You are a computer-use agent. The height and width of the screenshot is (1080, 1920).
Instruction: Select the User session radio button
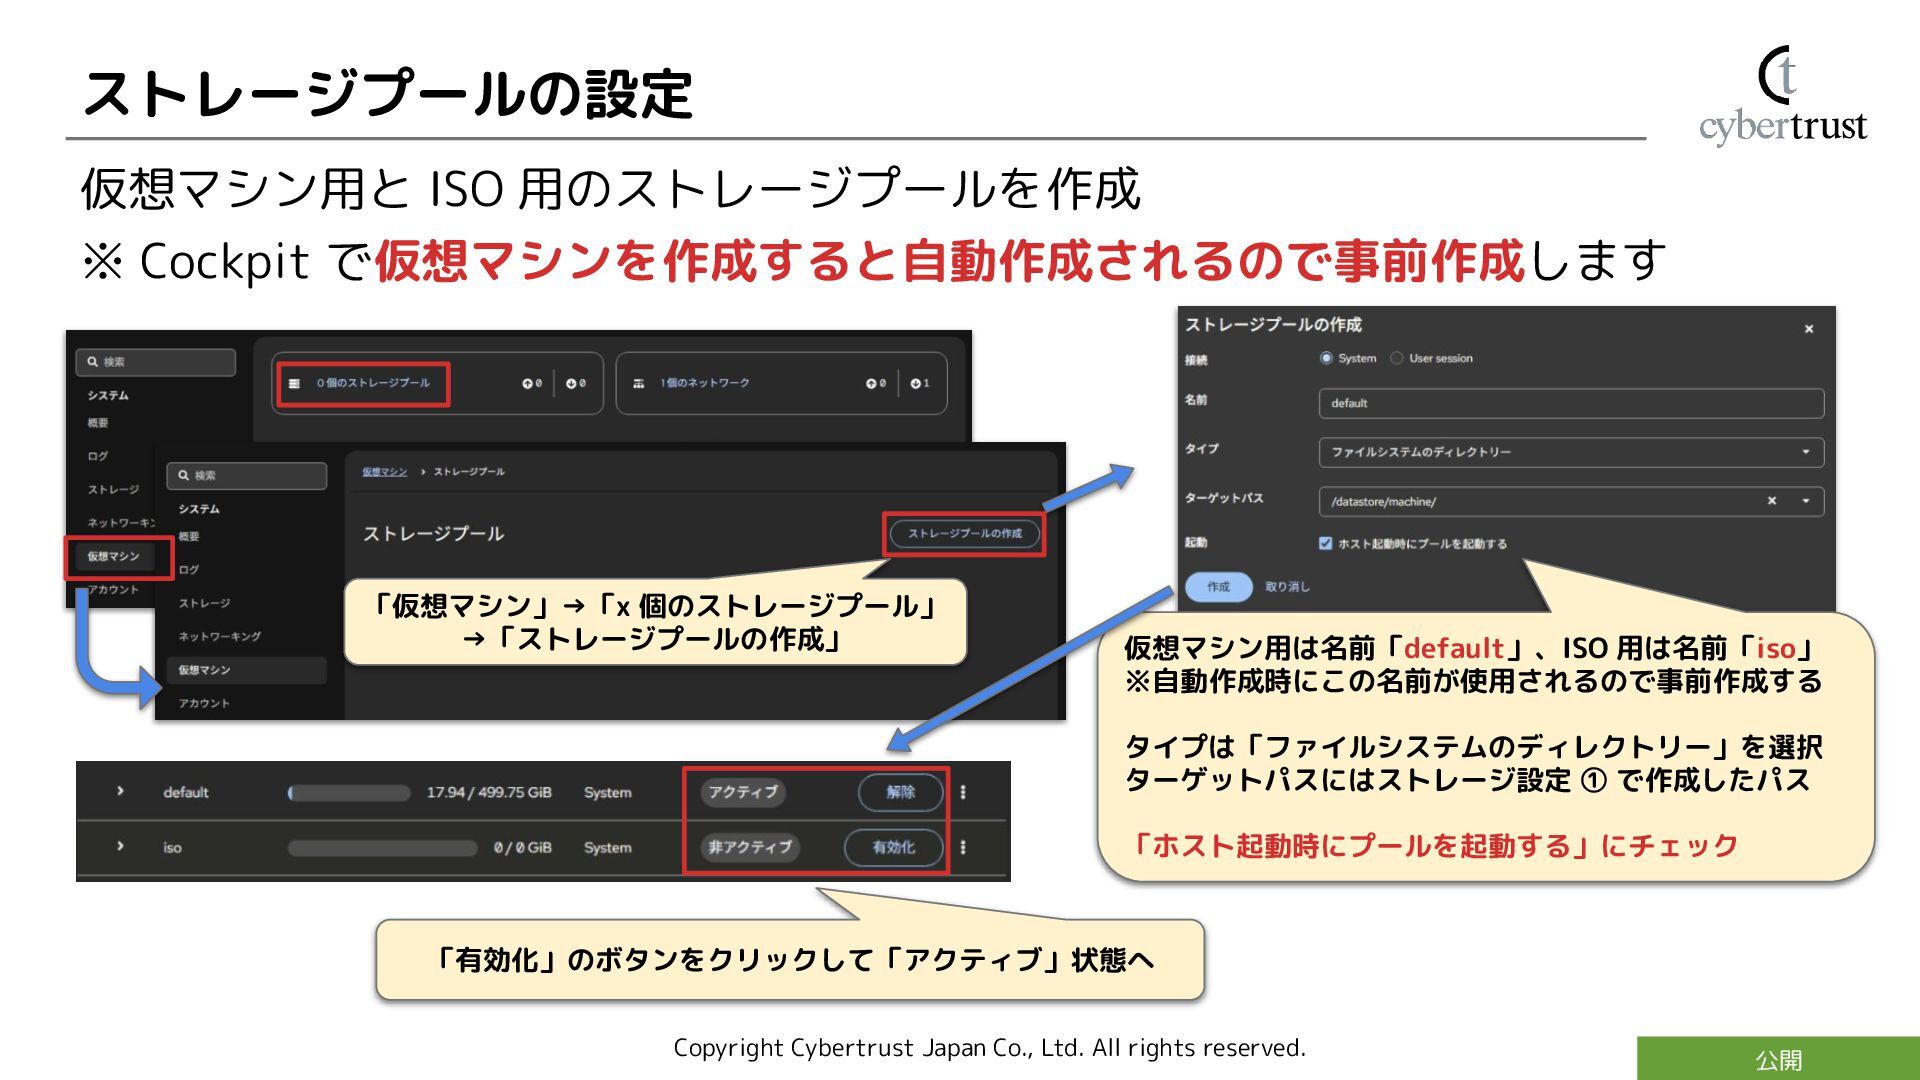(x=1396, y=358)
